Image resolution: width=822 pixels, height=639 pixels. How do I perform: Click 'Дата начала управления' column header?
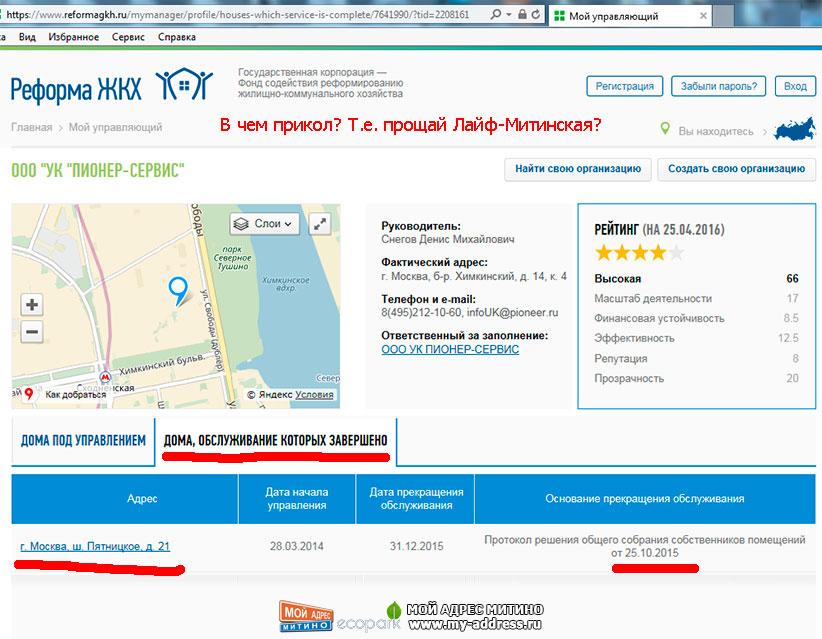(297, 499)
